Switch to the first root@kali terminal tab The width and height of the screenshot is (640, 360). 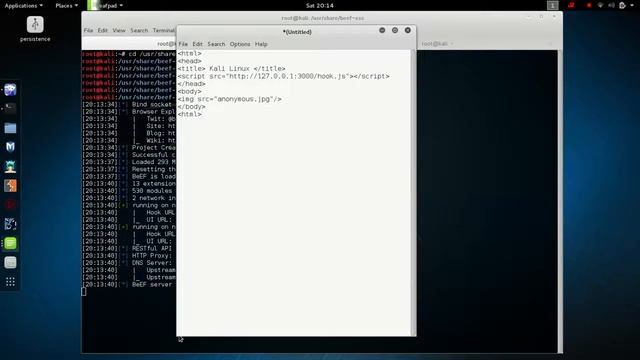point(129,44)
